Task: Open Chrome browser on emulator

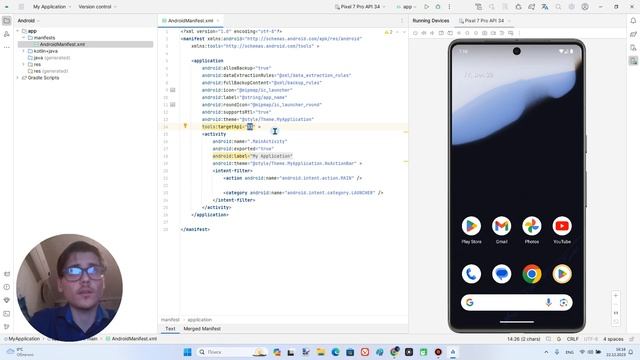Action: pyautogui.click(x=532, y=274)
